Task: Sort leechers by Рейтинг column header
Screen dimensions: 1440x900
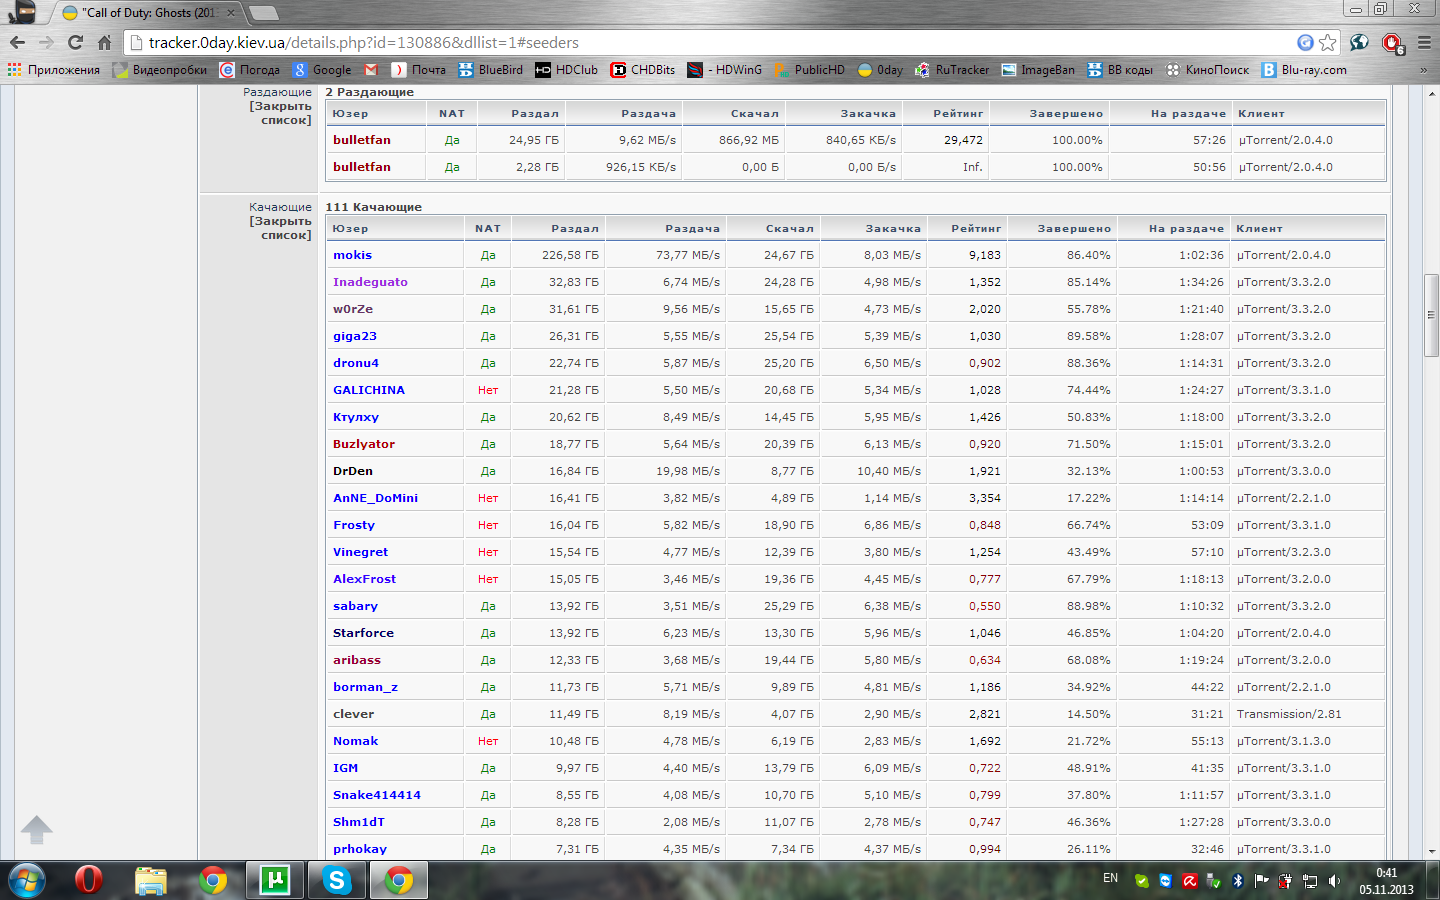Action: pyautogui.click(x=976, y=229)
